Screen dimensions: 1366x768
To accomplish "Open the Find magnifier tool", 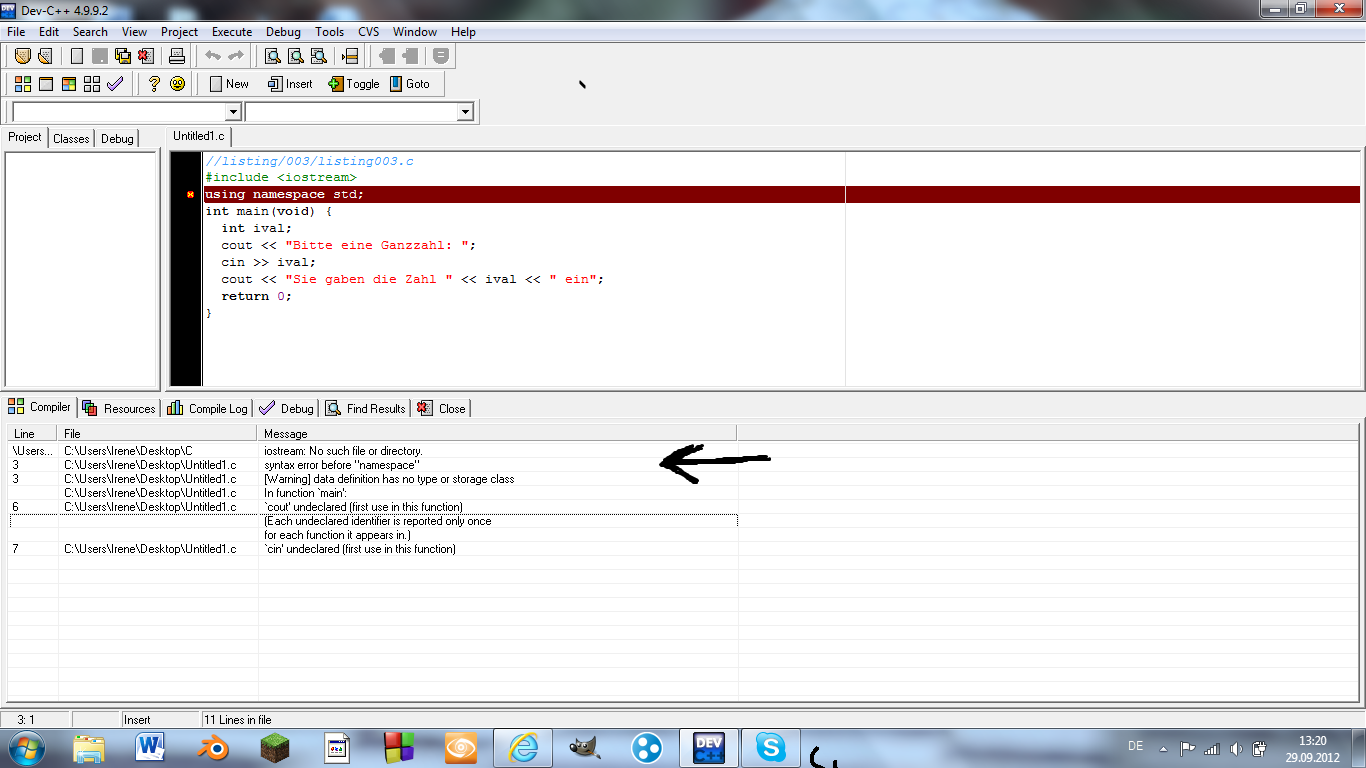I will pyautogui.click(x=273, y=56).
